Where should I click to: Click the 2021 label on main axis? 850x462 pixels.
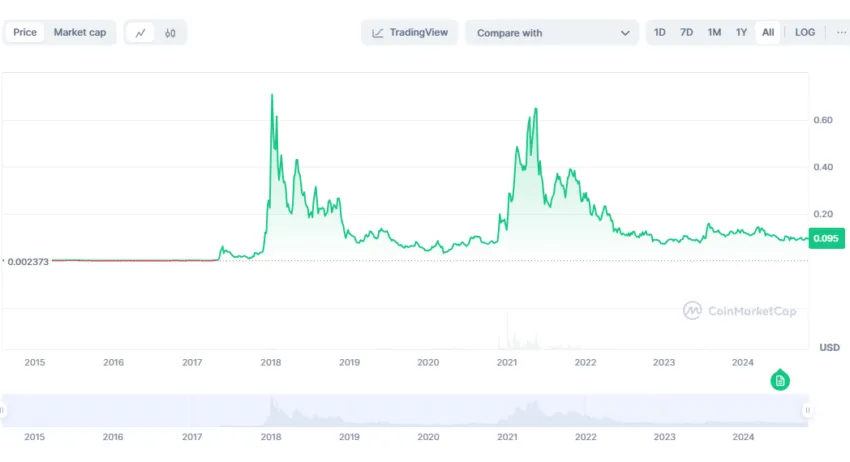[x=507, y=362]
